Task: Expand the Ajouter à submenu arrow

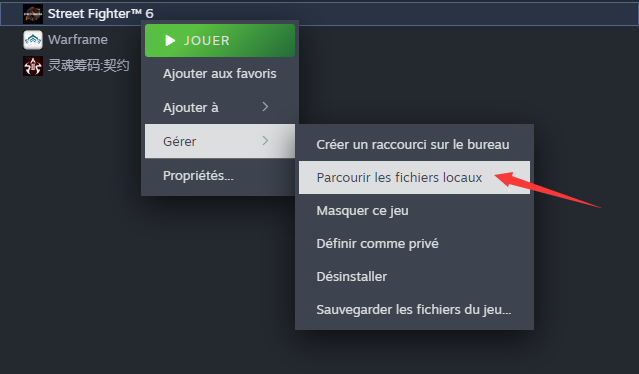Action: click(265, 107)
